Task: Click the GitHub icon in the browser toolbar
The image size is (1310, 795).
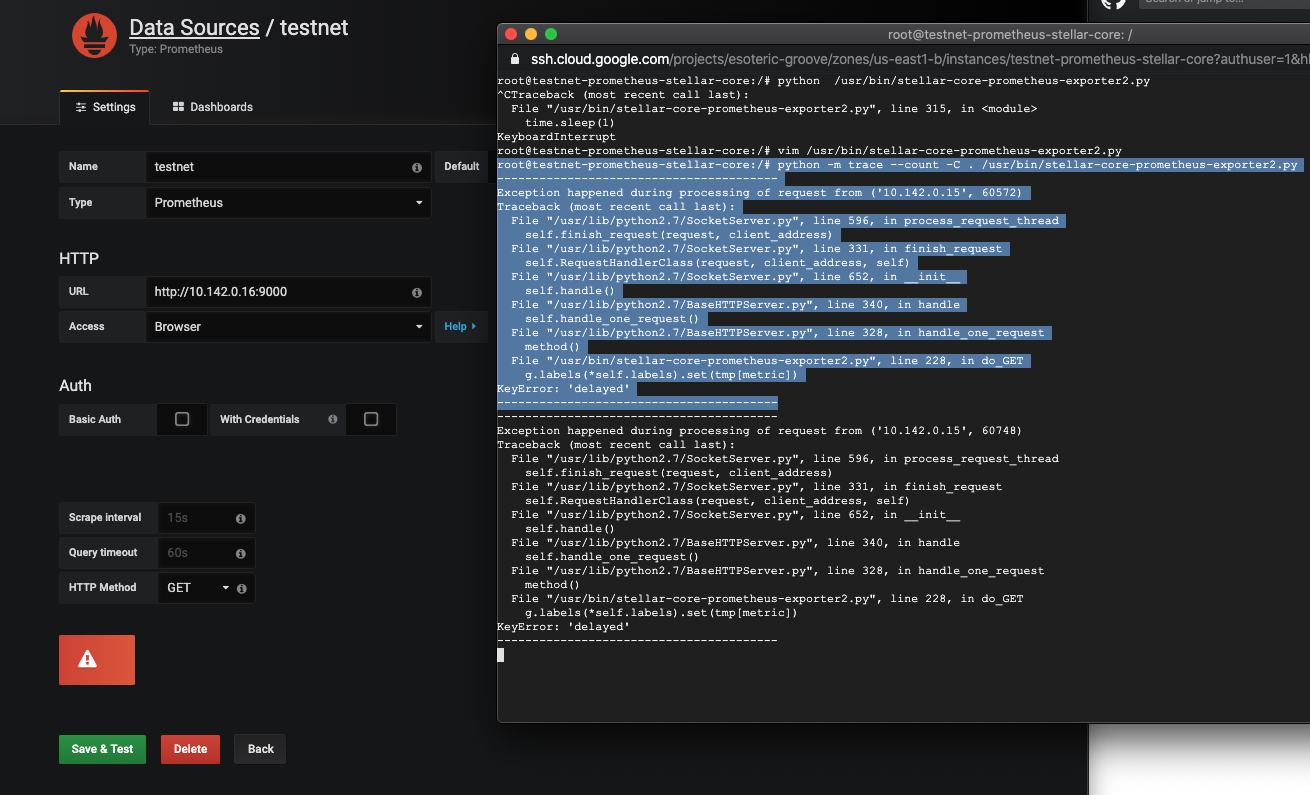Action: [x=1113, y=6]
